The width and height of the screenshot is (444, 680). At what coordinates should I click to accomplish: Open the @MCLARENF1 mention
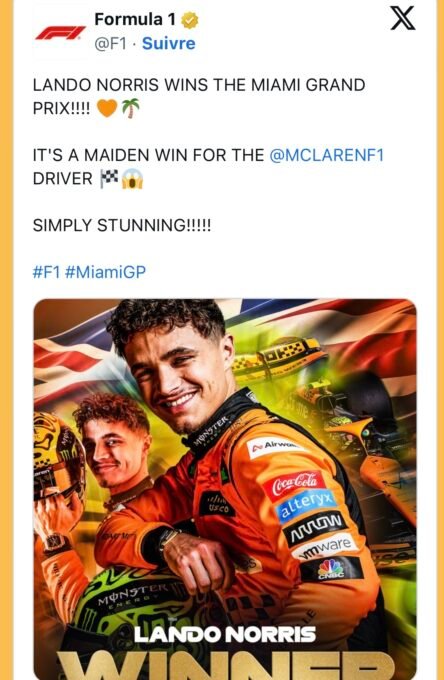[326, 155]
